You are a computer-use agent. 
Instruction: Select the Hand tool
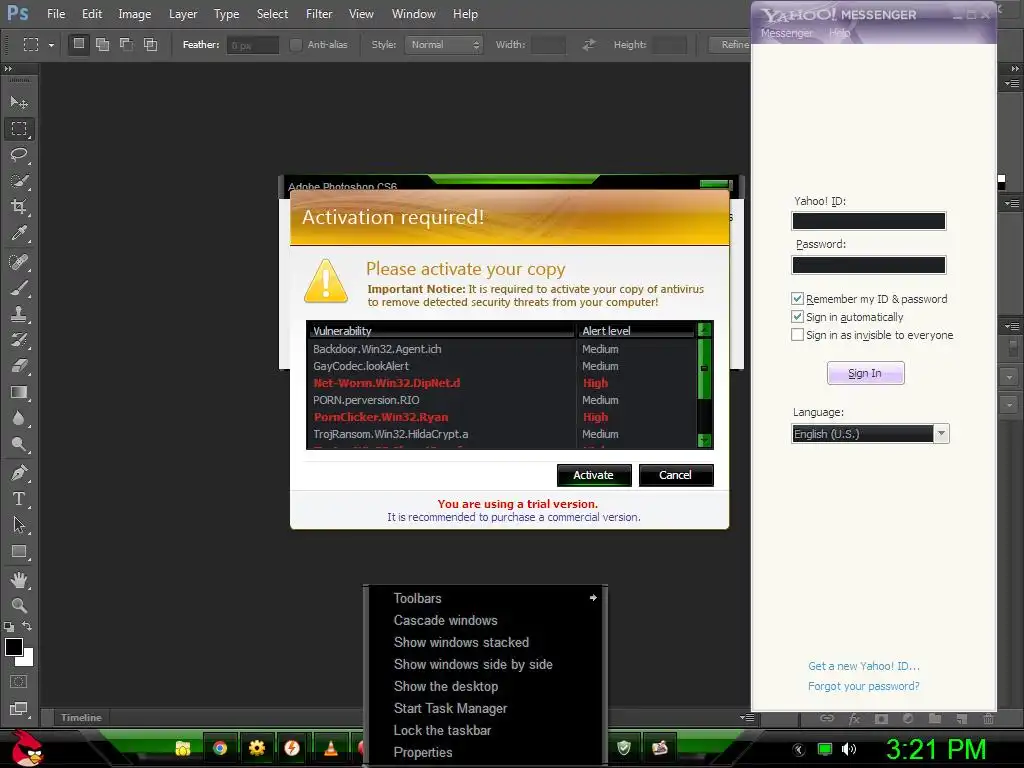point(19,579)
